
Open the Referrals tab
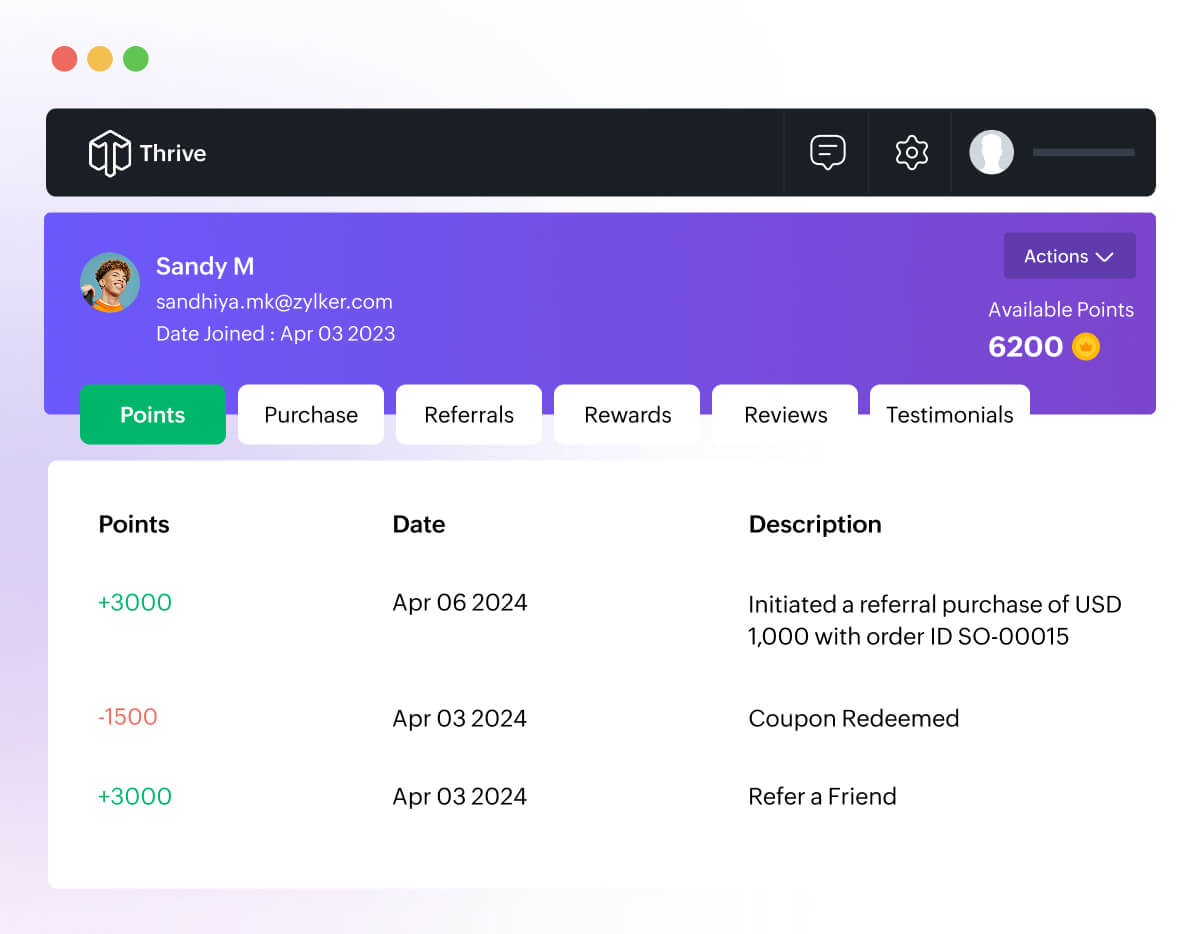click(469, 415)
